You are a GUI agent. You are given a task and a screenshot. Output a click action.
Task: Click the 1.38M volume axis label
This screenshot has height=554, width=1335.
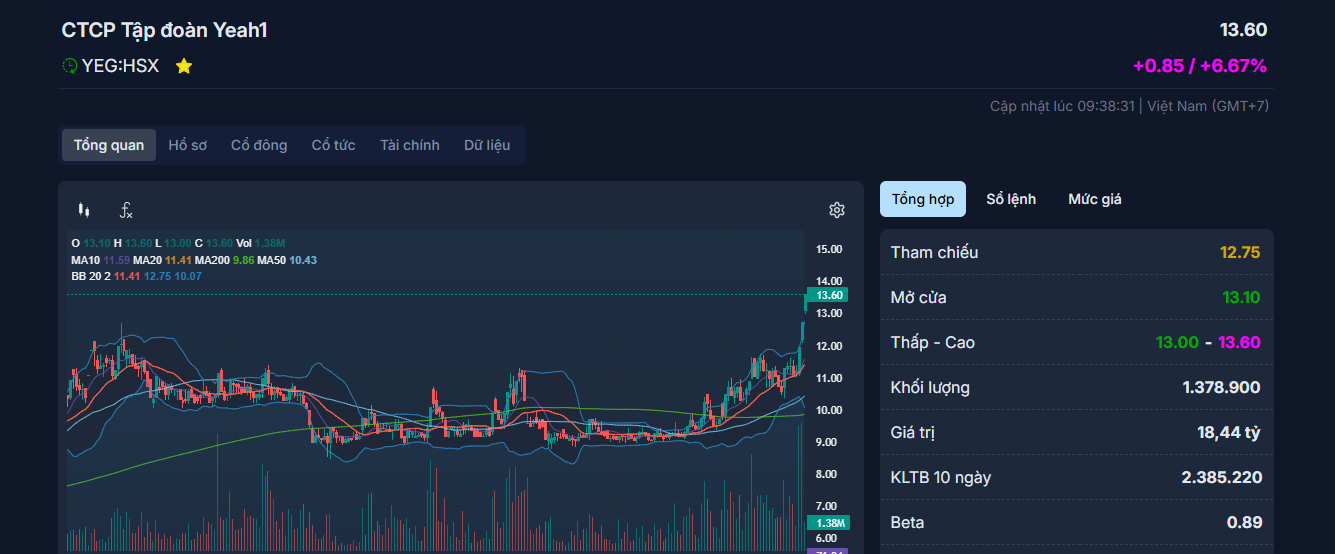pyautogui.click(x=828, y=523)
